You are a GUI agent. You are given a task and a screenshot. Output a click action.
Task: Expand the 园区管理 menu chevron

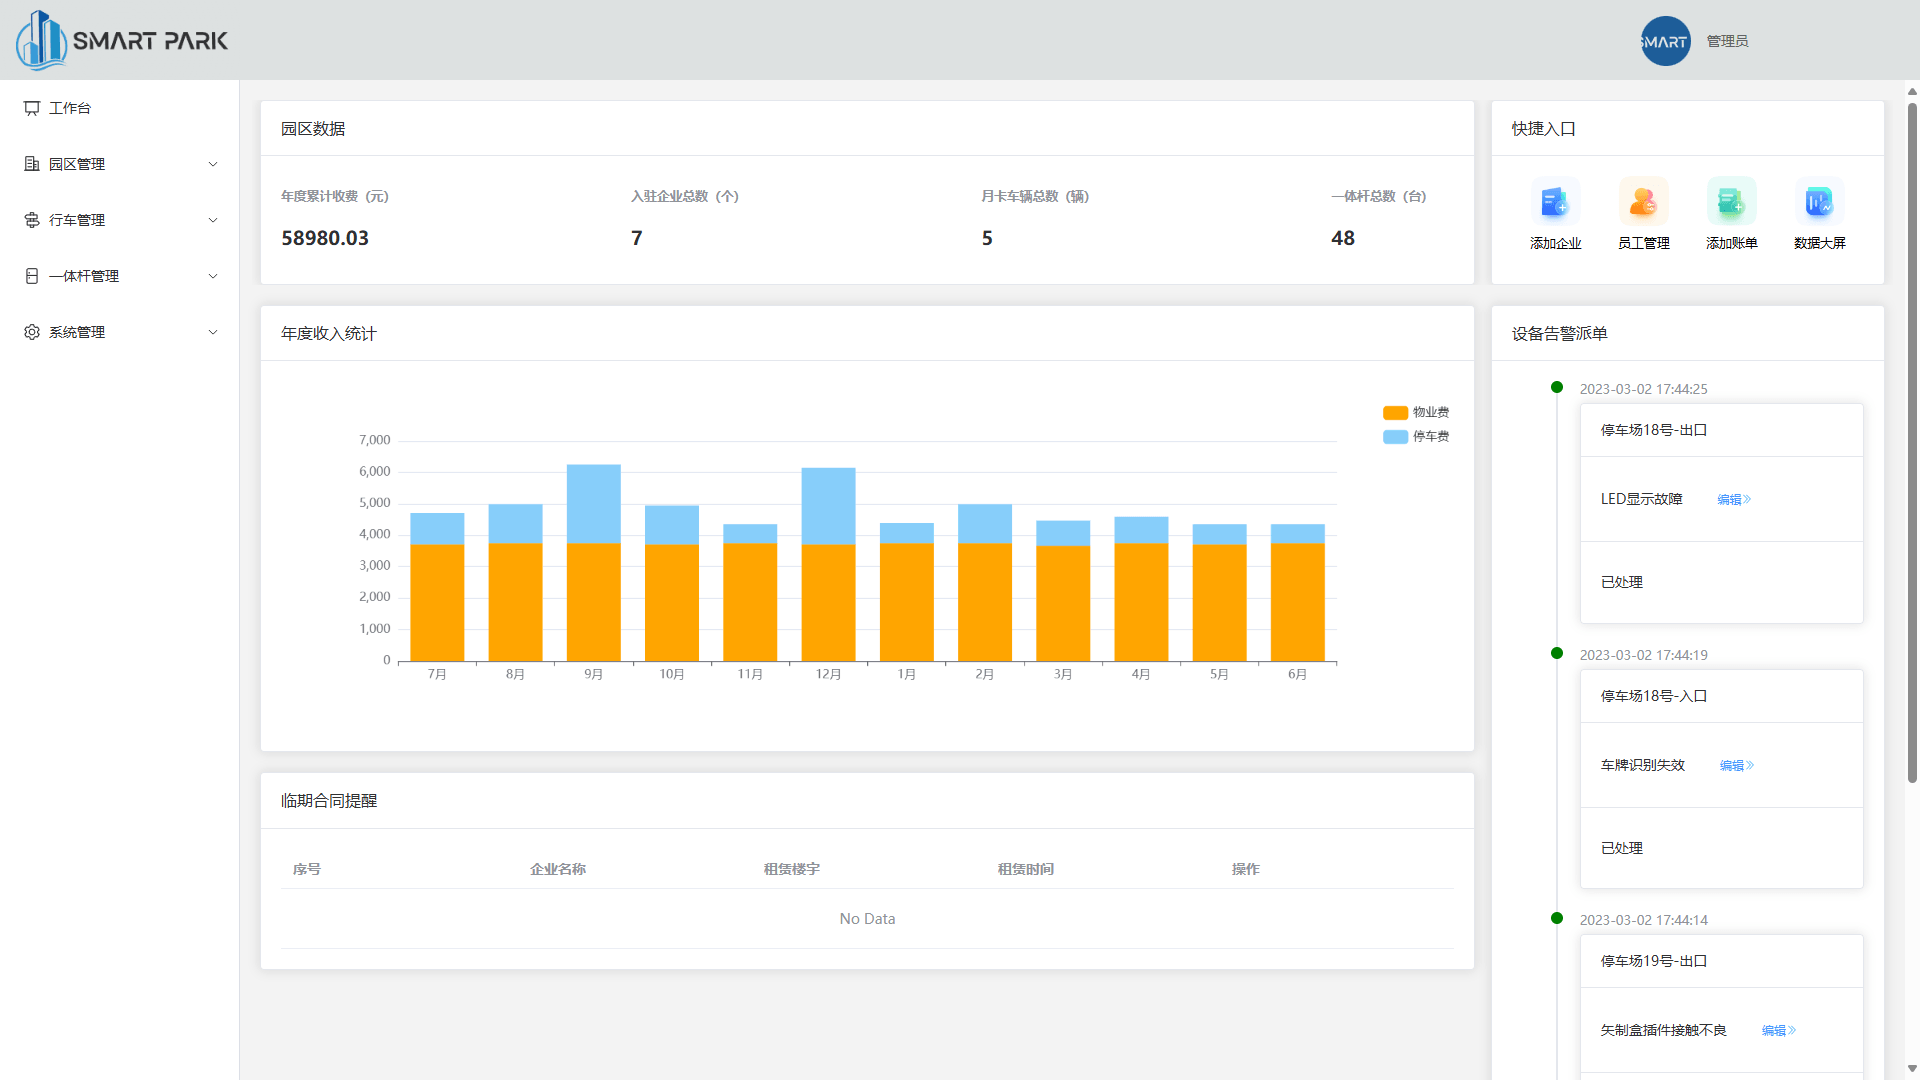pos(212,164)
